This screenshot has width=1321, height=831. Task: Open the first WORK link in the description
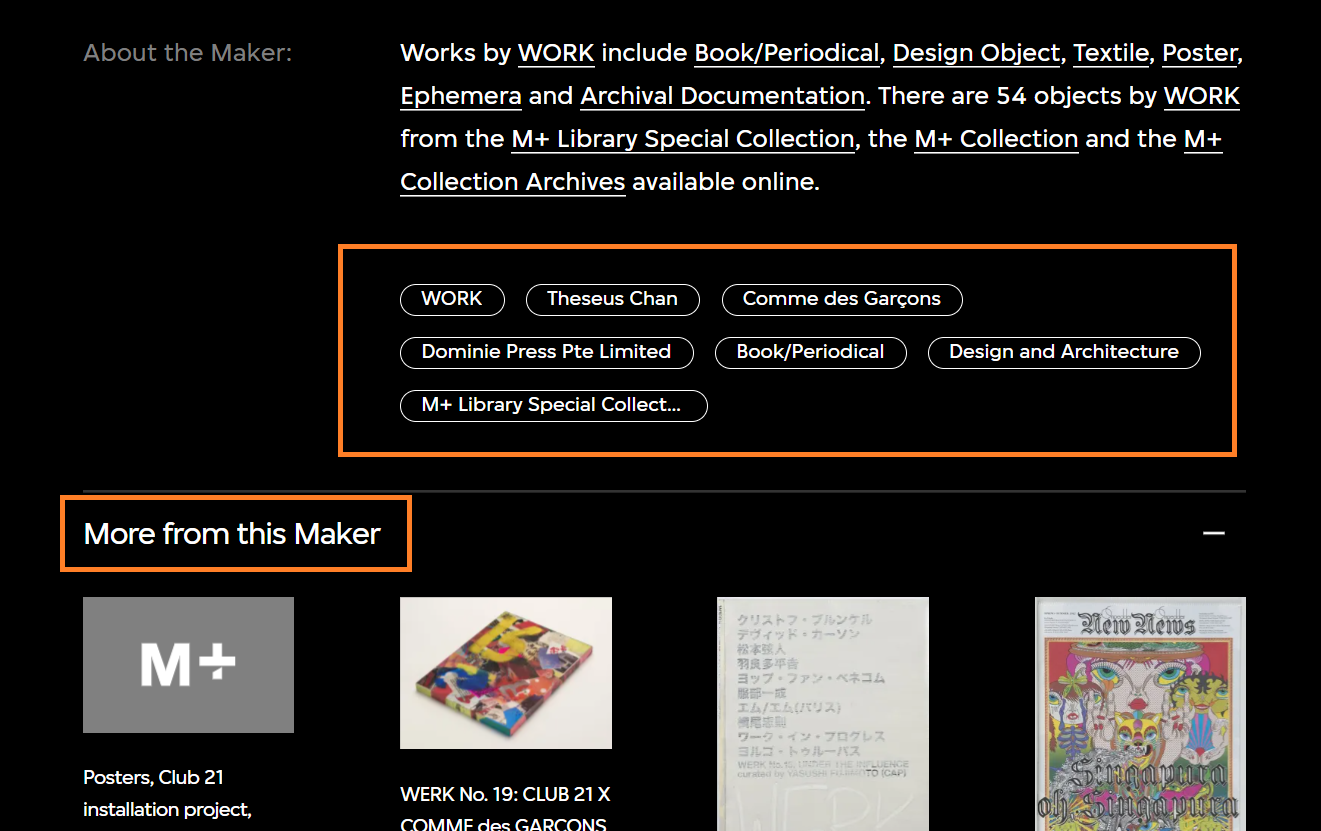556,53
